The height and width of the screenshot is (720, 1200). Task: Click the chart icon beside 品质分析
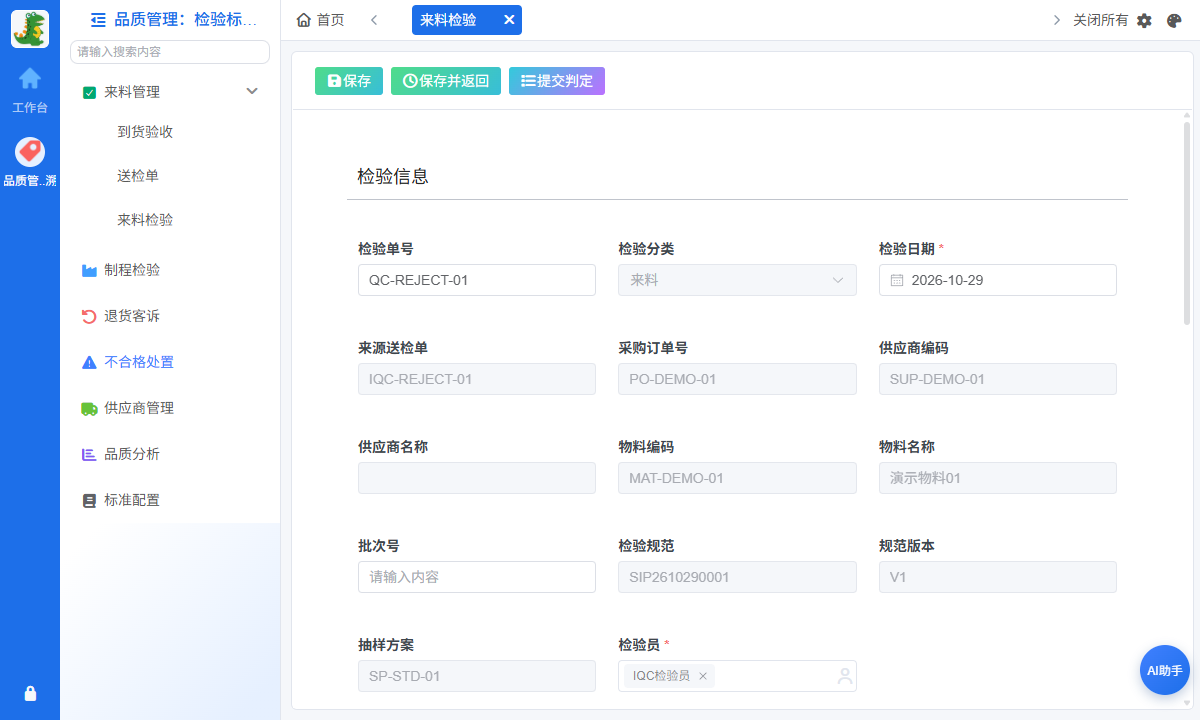point(89,454)
